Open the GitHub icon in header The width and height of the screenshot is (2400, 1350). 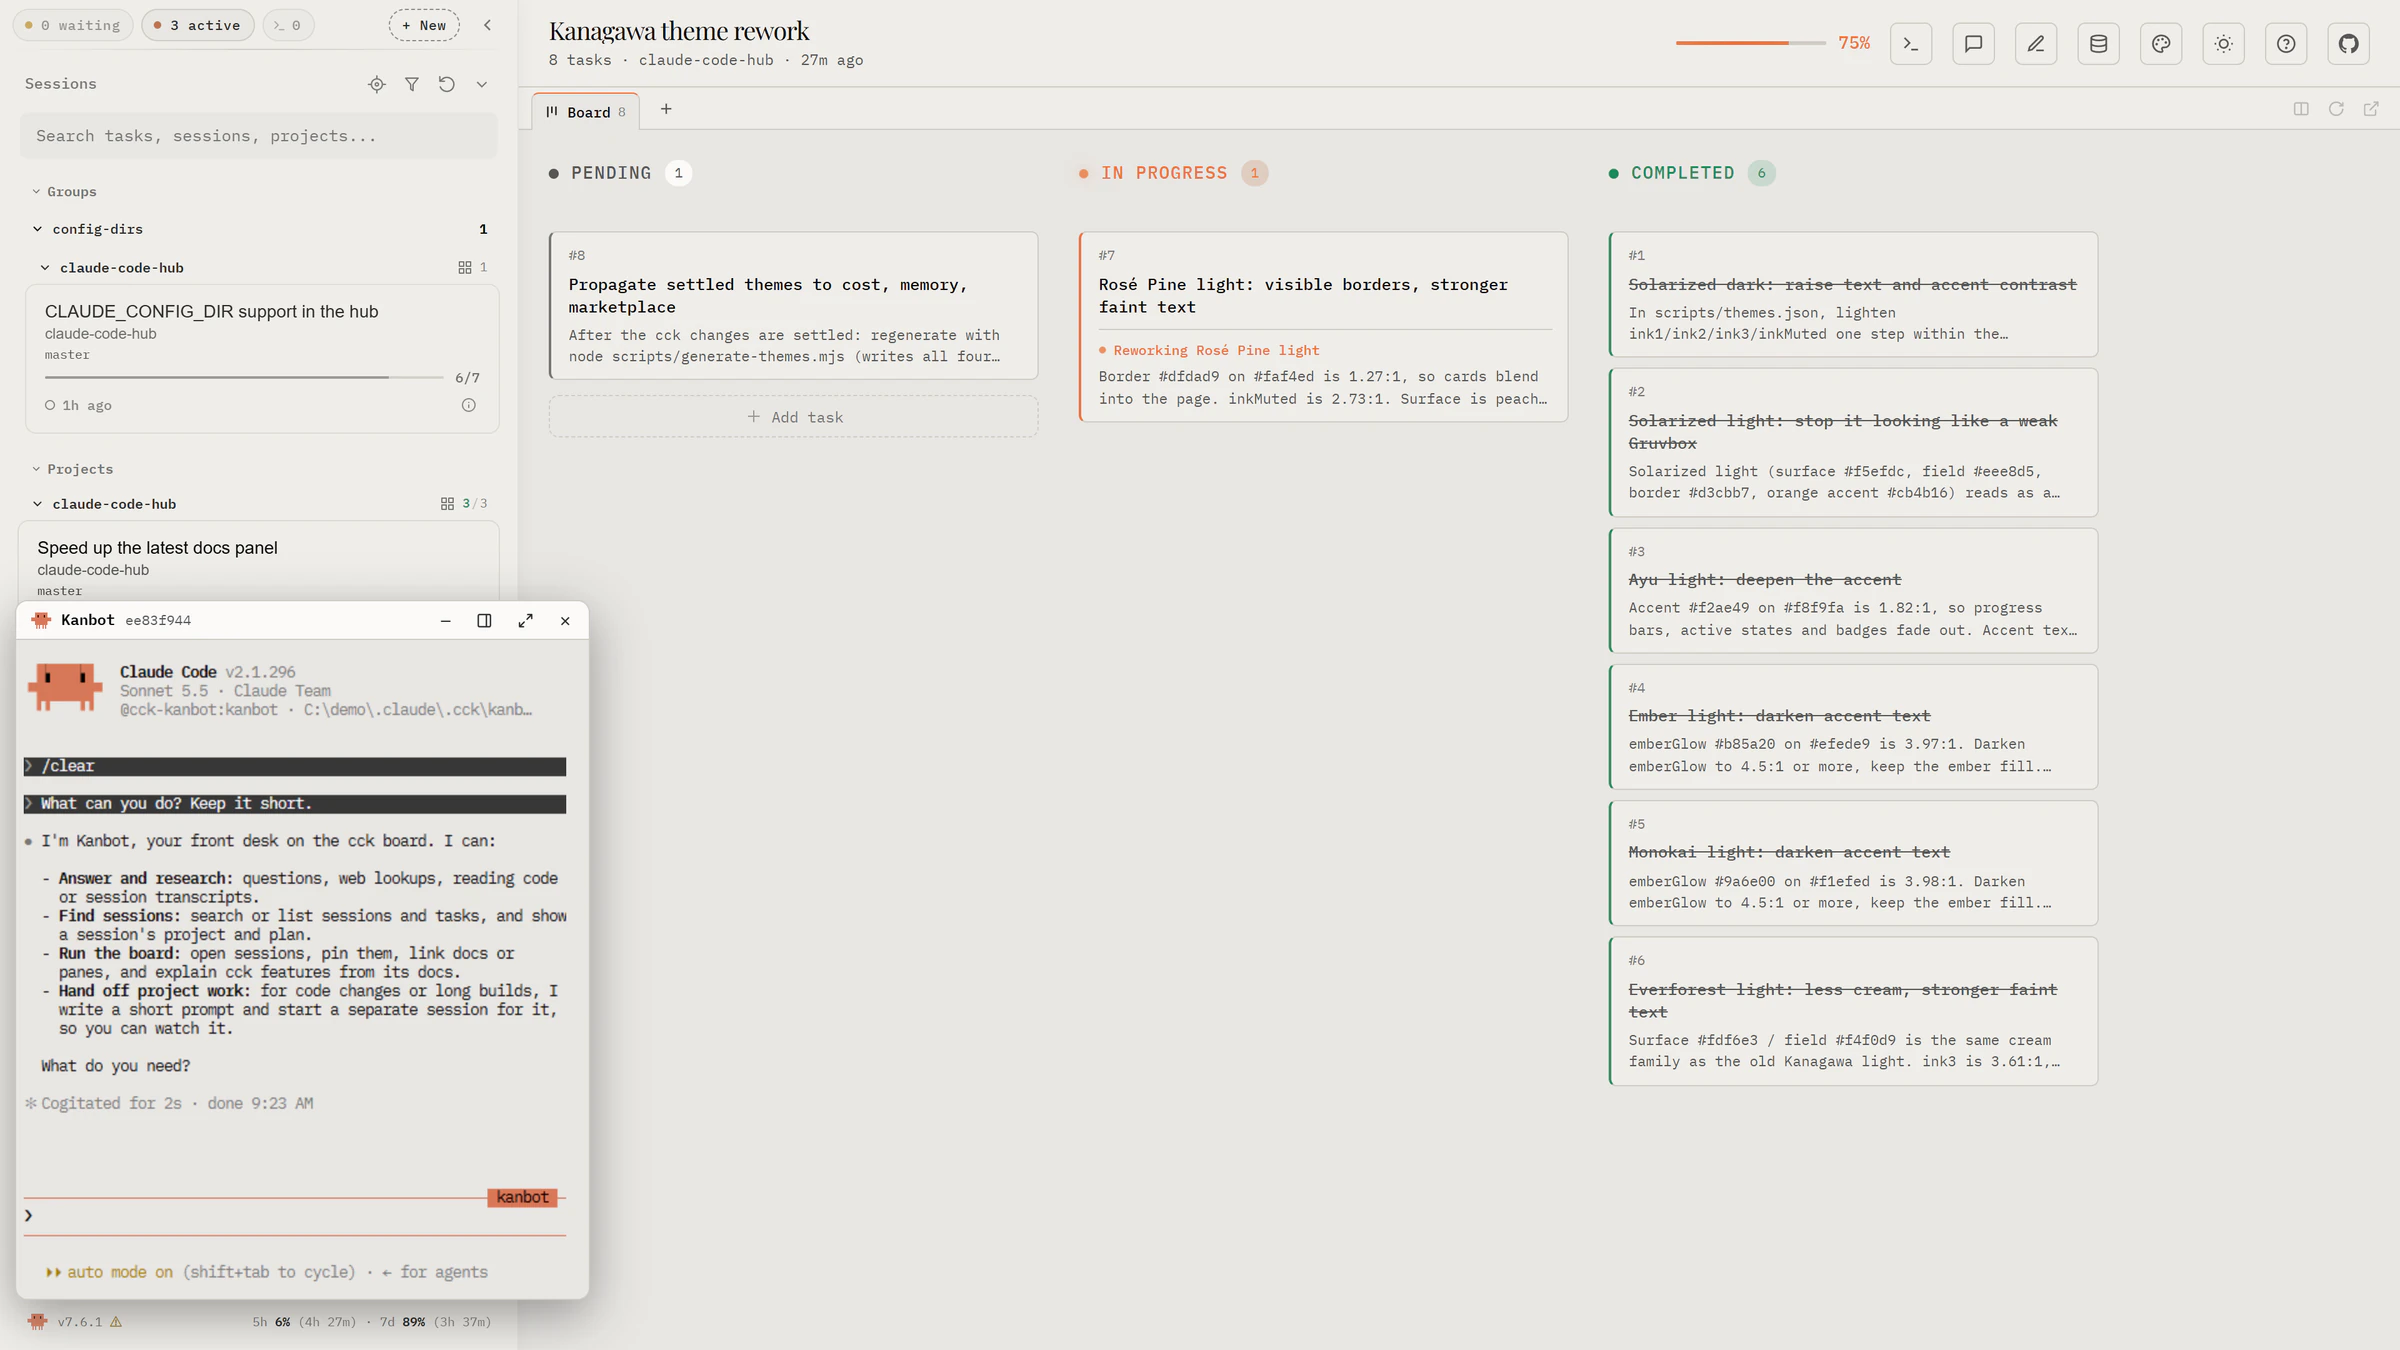(2348, 43)
